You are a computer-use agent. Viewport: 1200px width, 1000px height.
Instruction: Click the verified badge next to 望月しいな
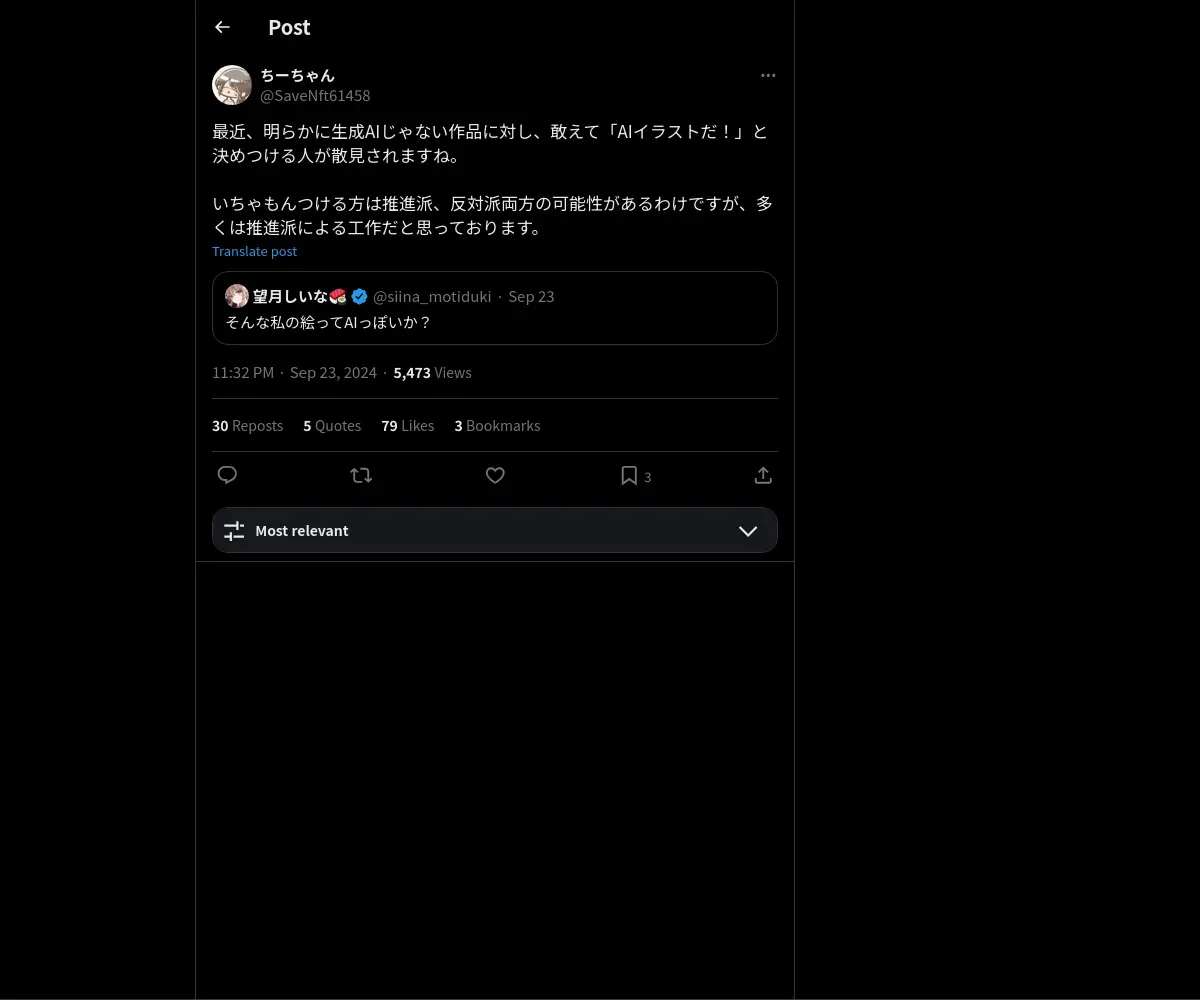(x=360, y=296)
